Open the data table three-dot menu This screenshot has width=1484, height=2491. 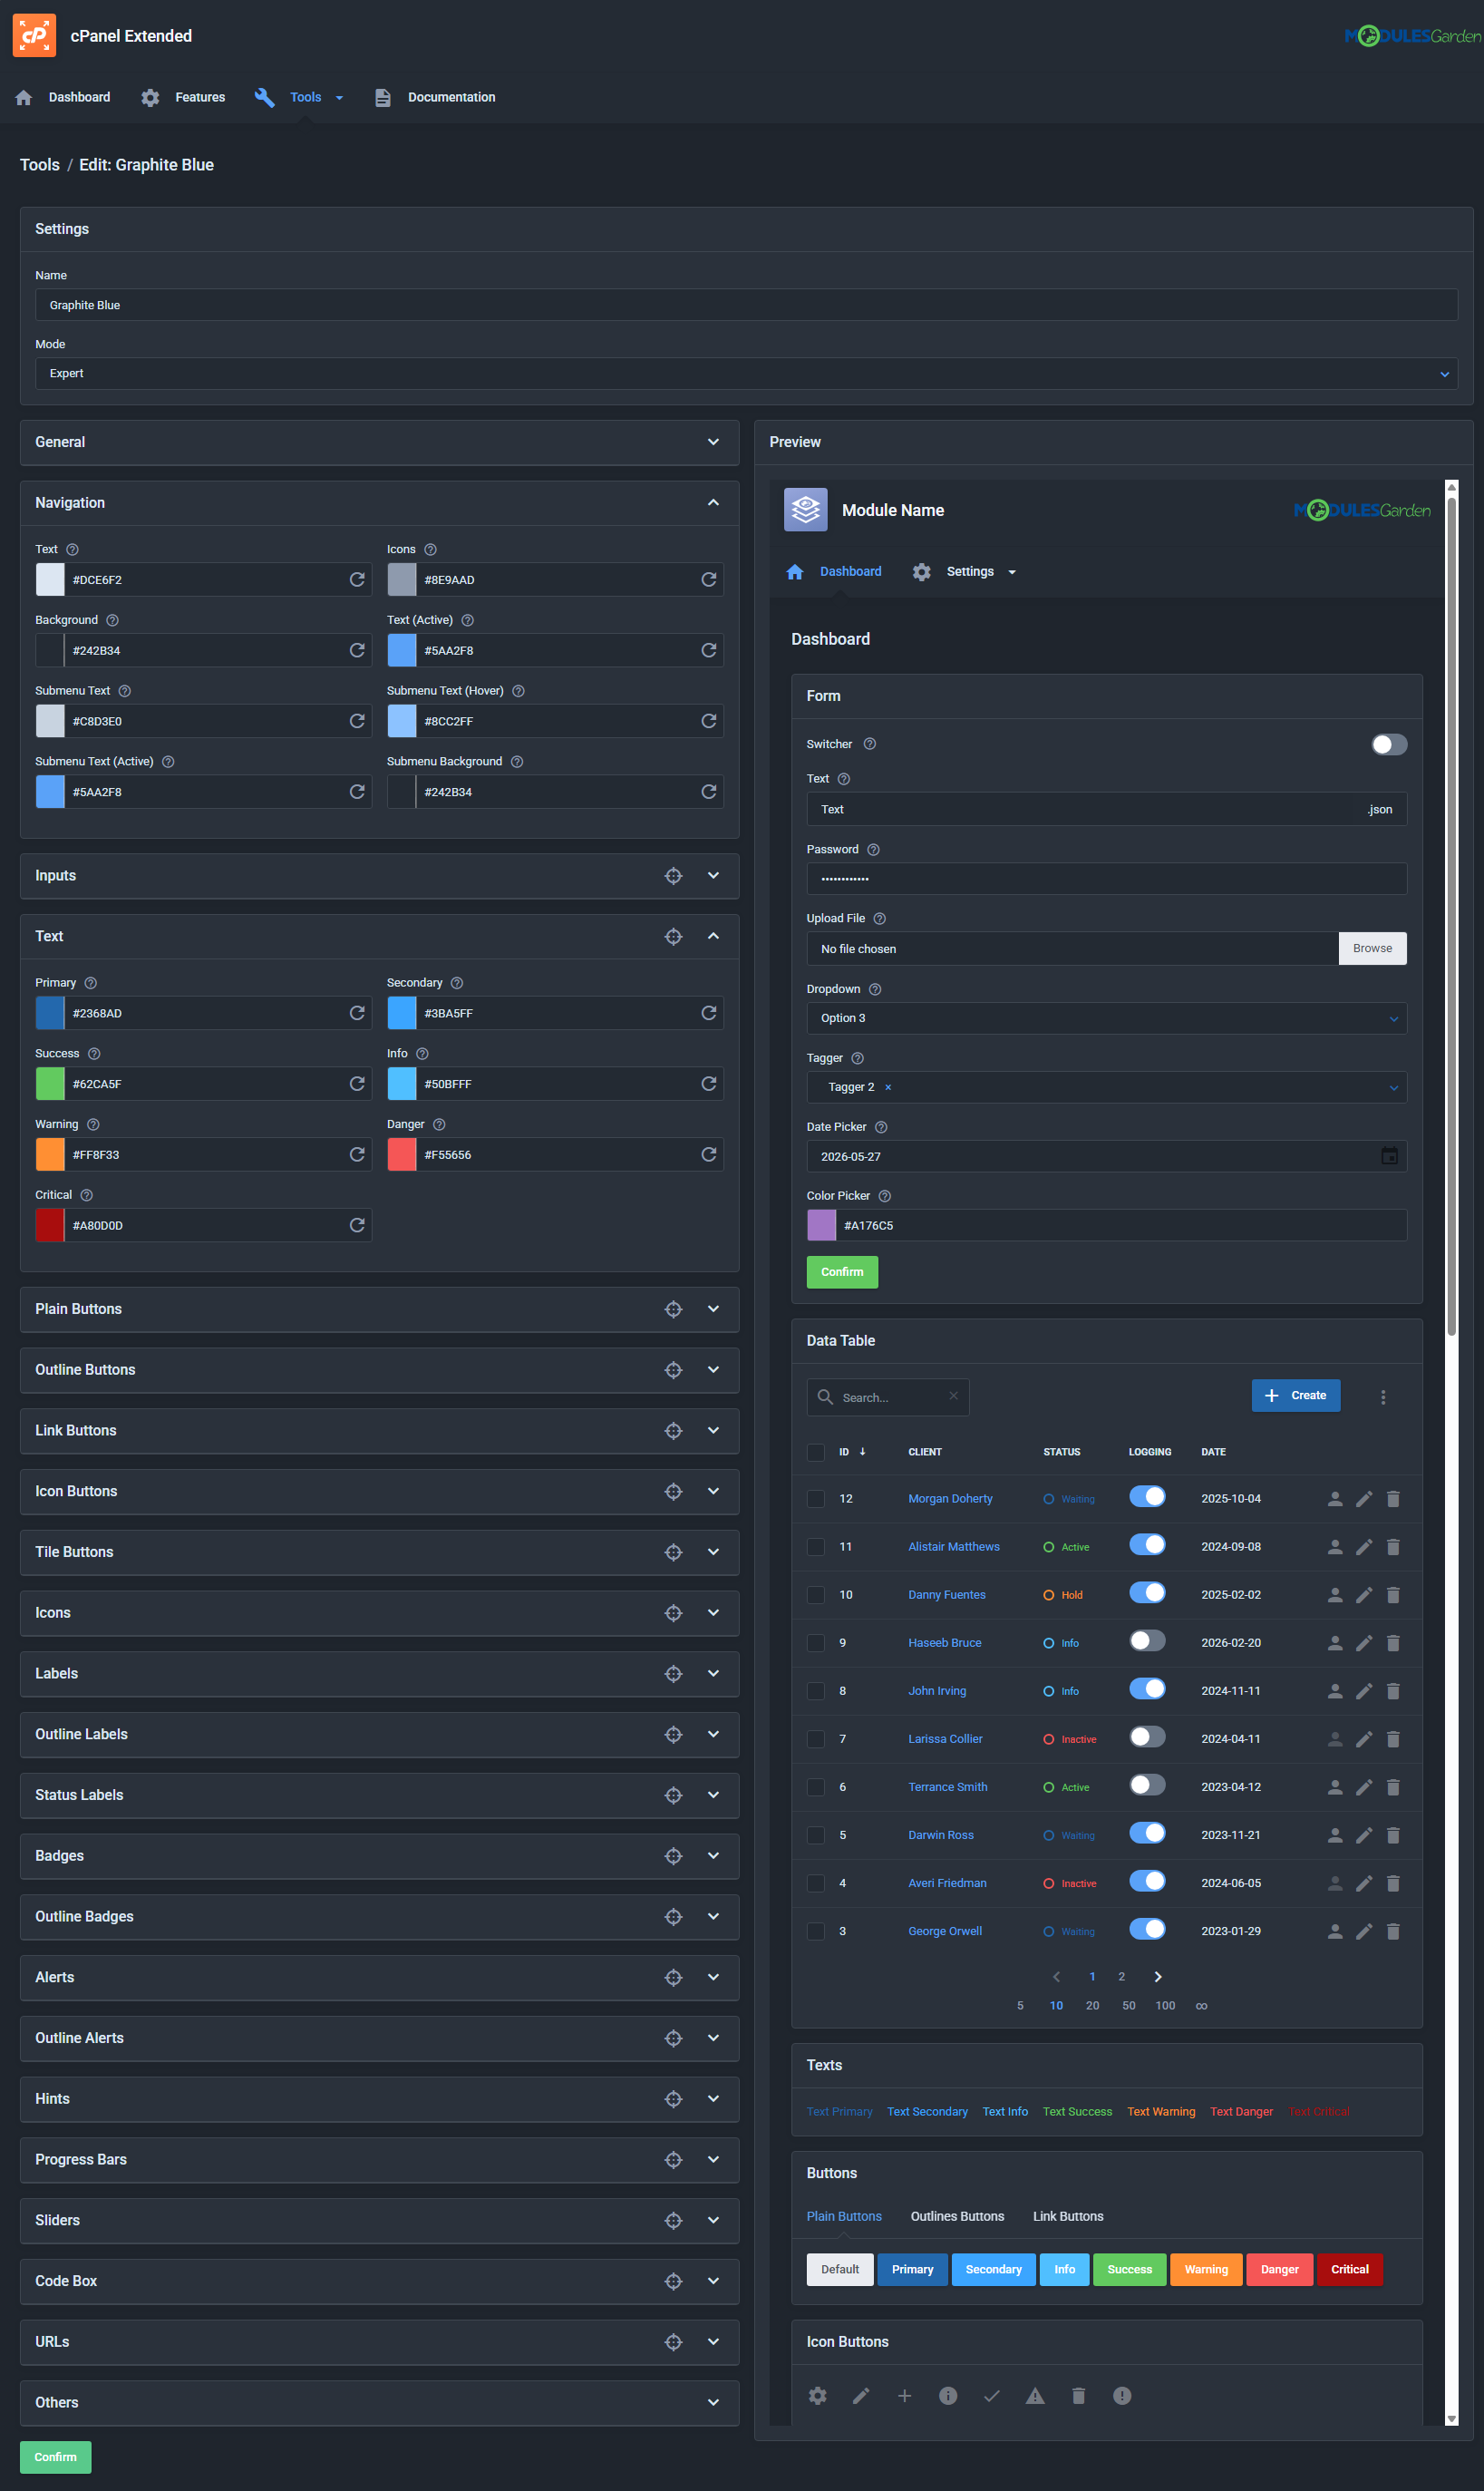point(1383,1397)
